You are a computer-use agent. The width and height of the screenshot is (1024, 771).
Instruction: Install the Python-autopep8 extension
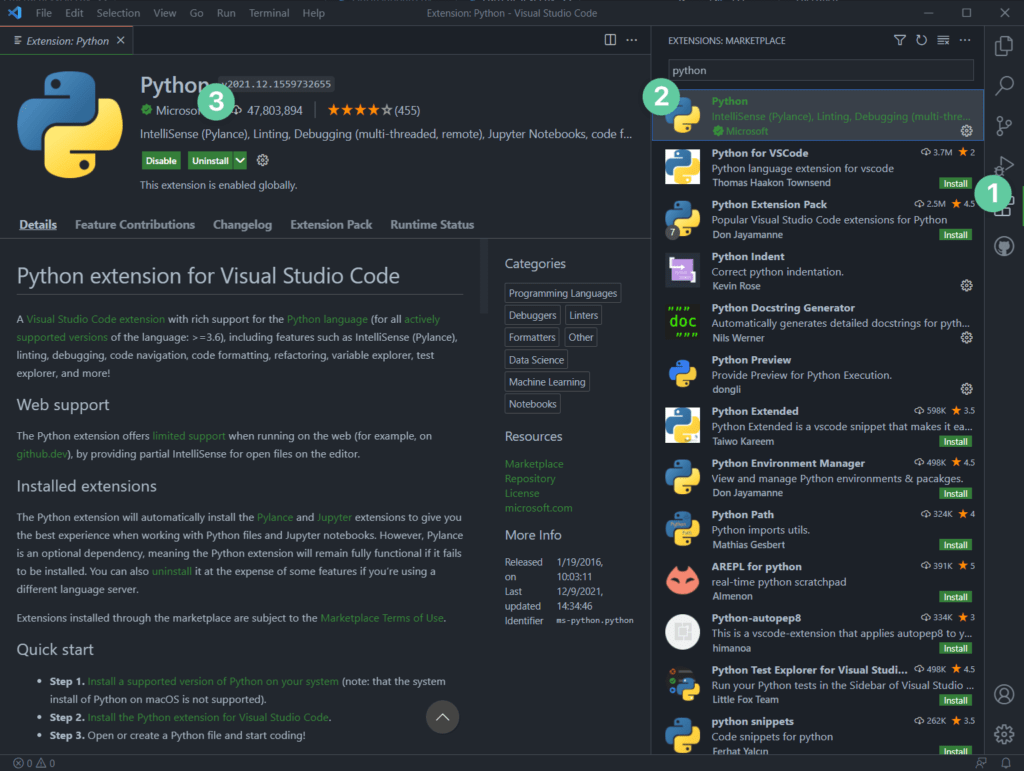(x=955, y=648)
